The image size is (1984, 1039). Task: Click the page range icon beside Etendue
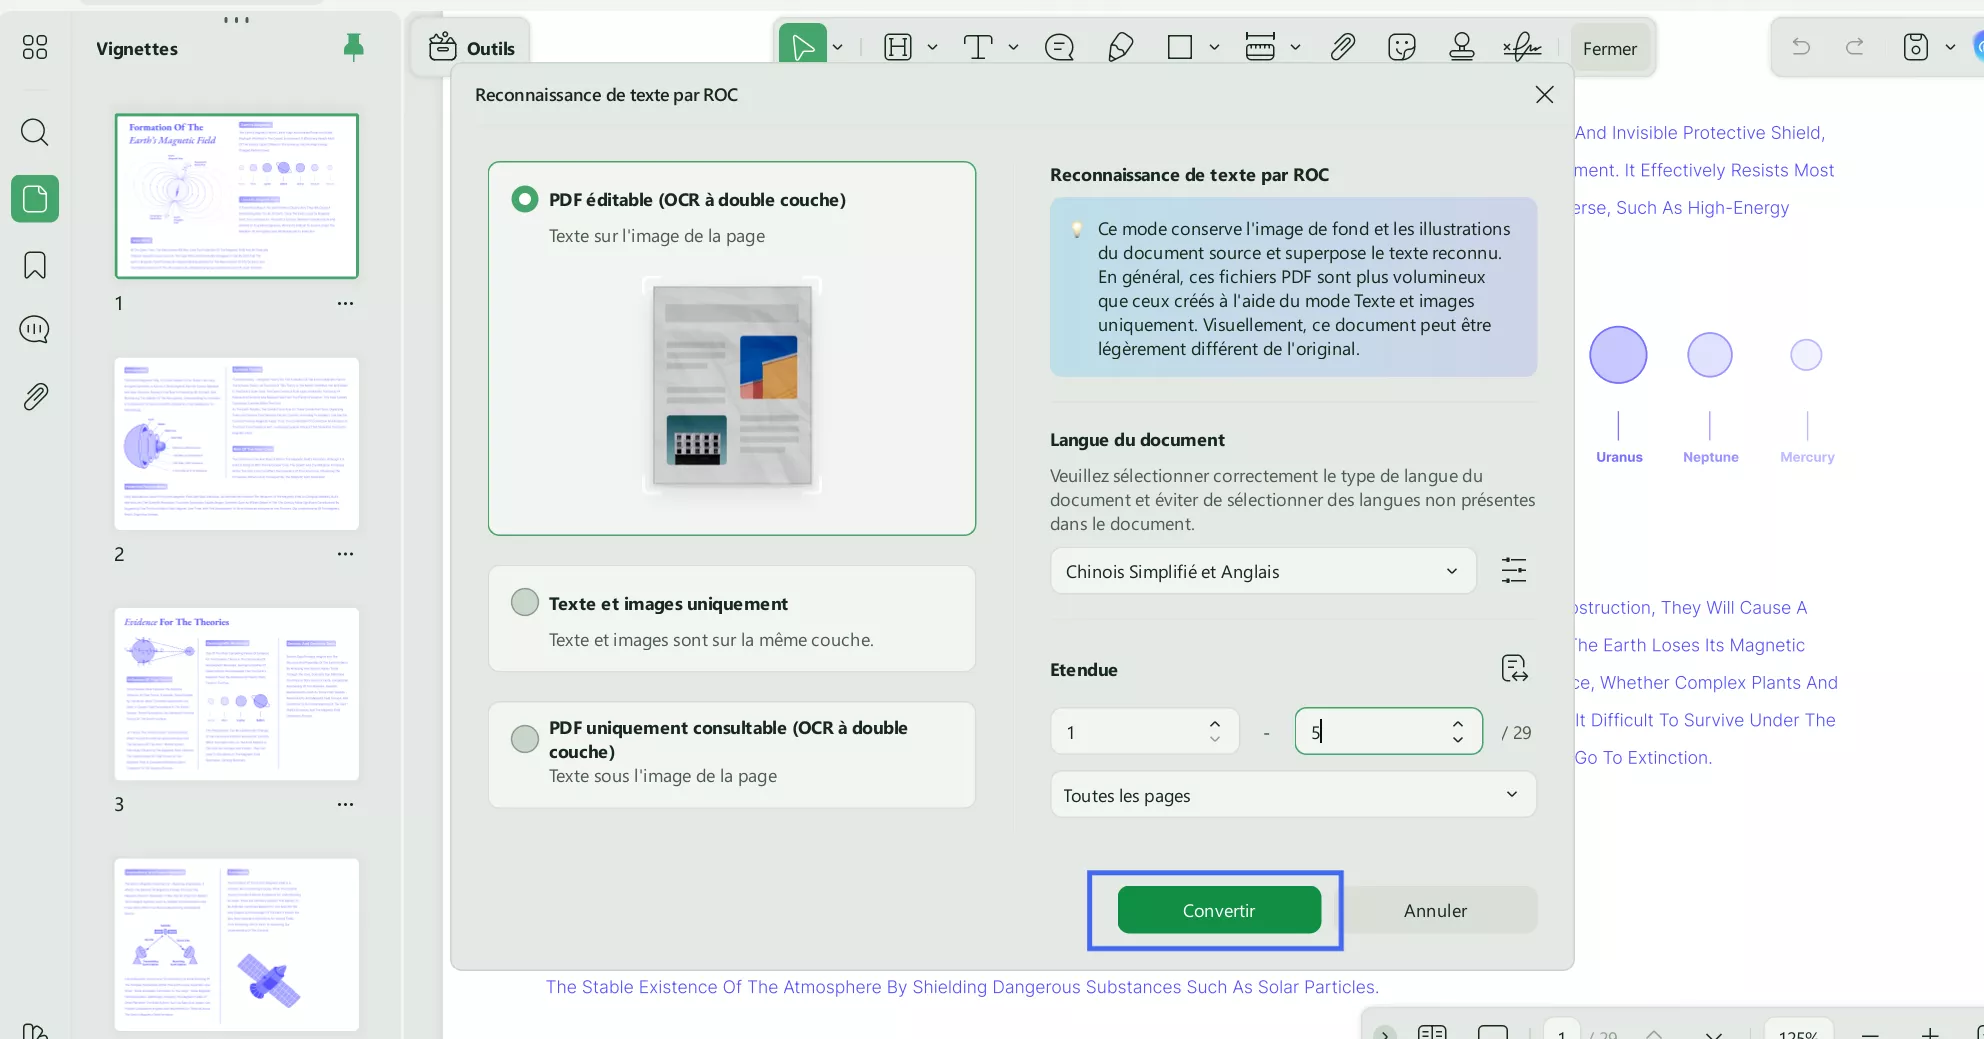(1514, 668)
